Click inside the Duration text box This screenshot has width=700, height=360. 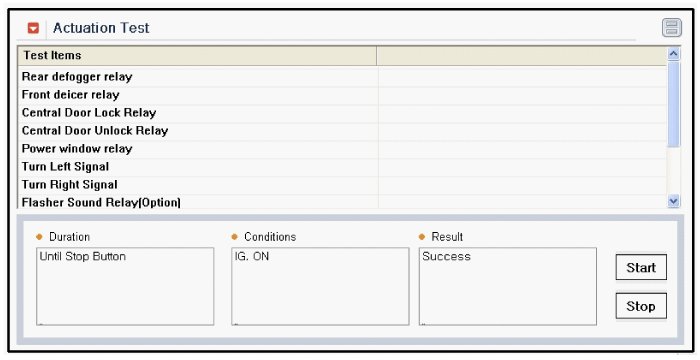point(125,286)
